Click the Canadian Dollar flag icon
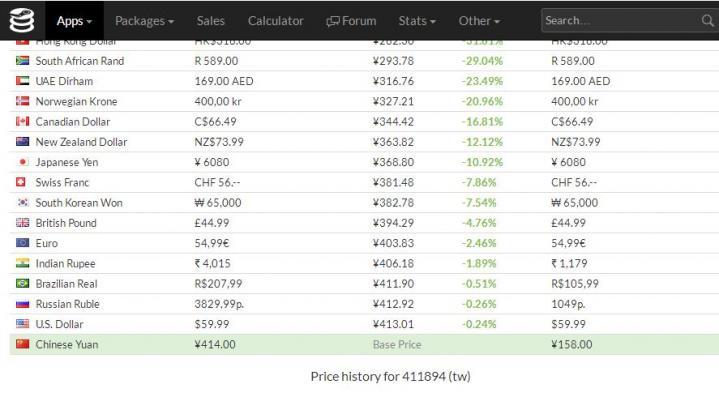 tap(22, 121)
